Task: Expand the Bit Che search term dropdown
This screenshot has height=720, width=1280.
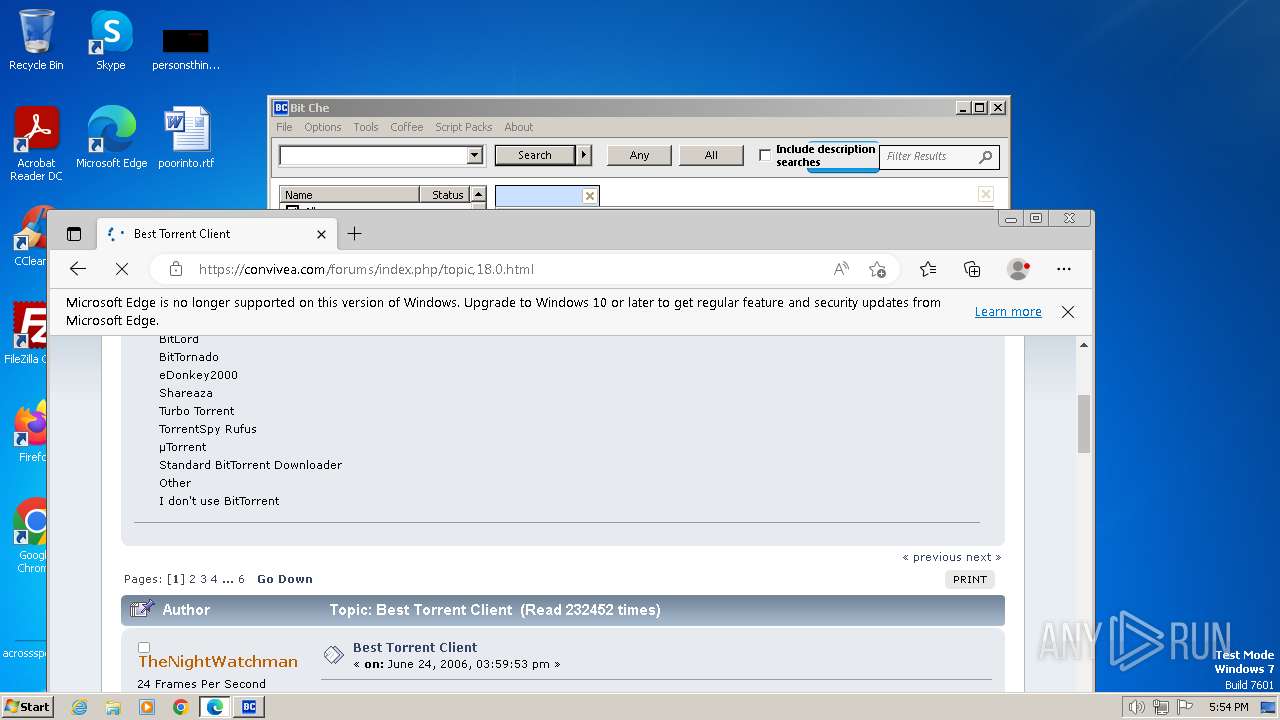Action: click(x=475, y=156)
